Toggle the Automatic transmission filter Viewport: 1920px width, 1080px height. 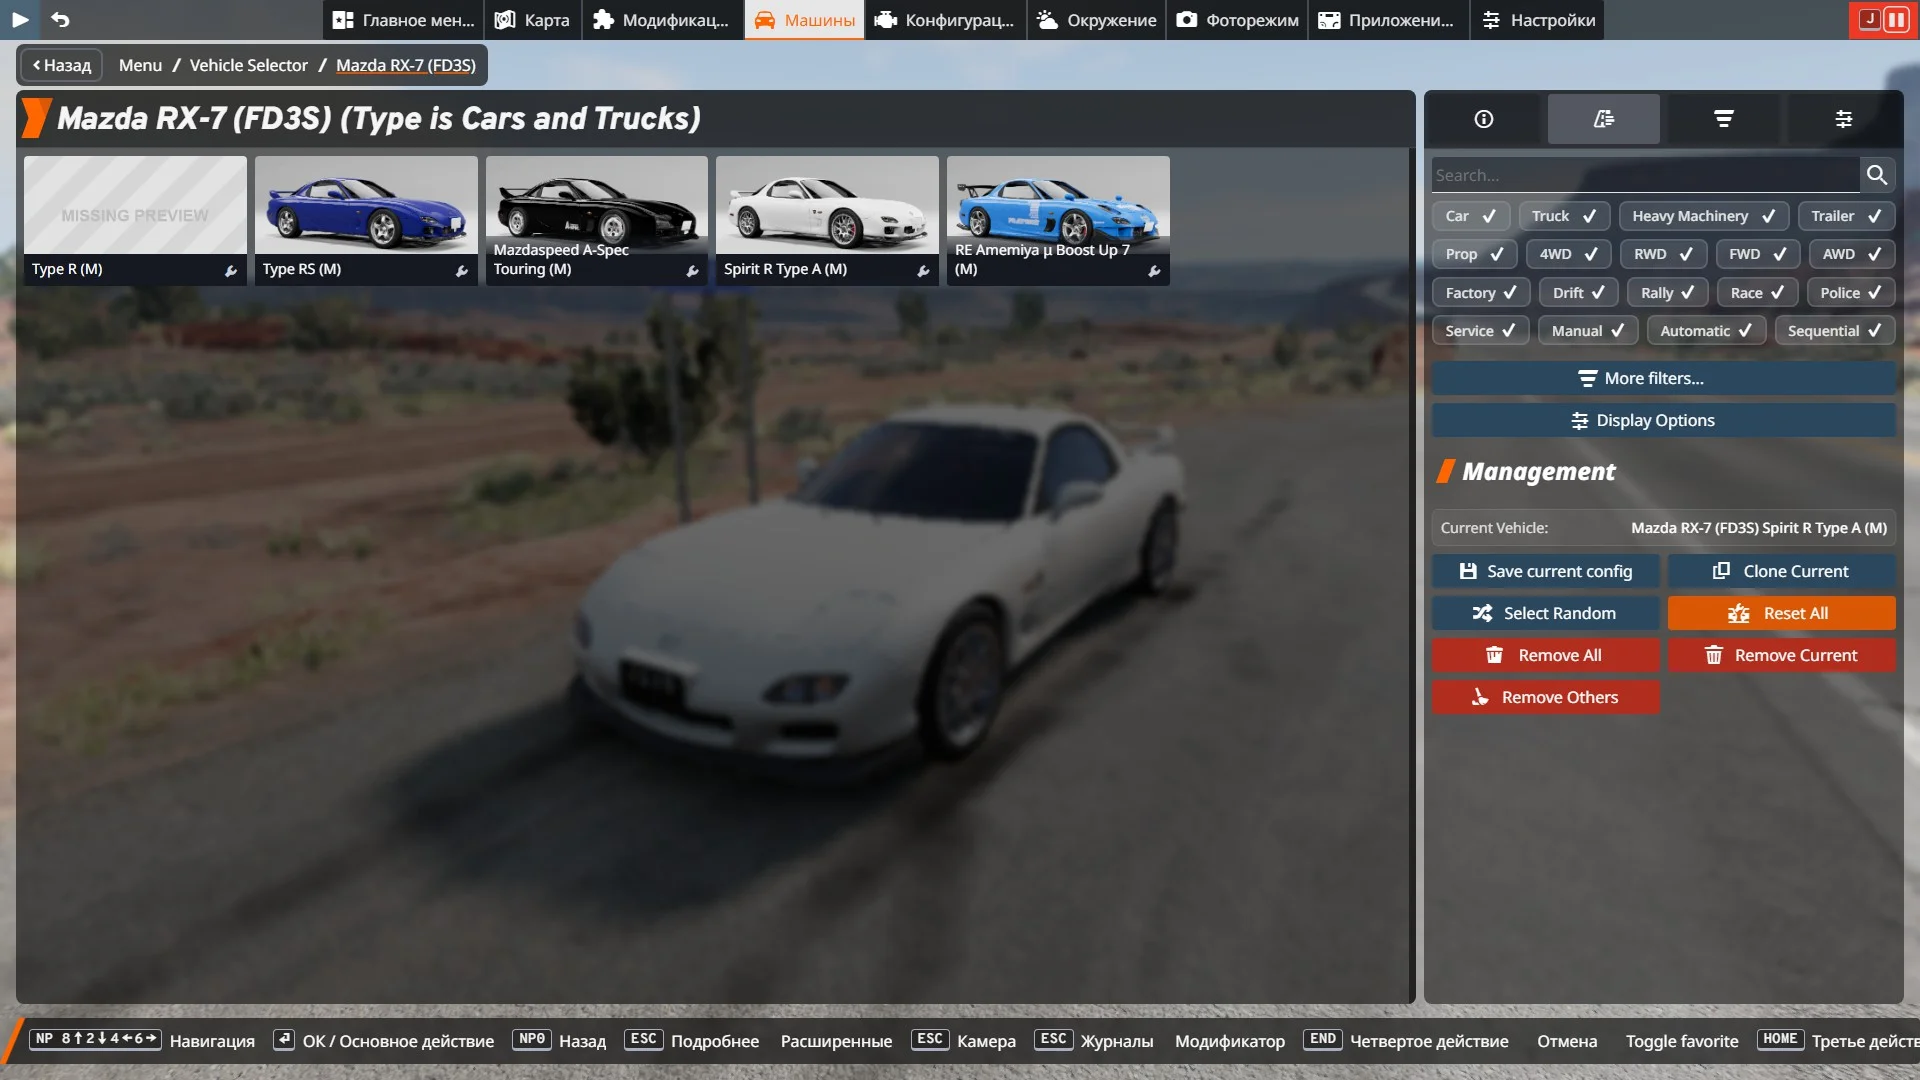pyautogui.click(x=1706, y=331)
